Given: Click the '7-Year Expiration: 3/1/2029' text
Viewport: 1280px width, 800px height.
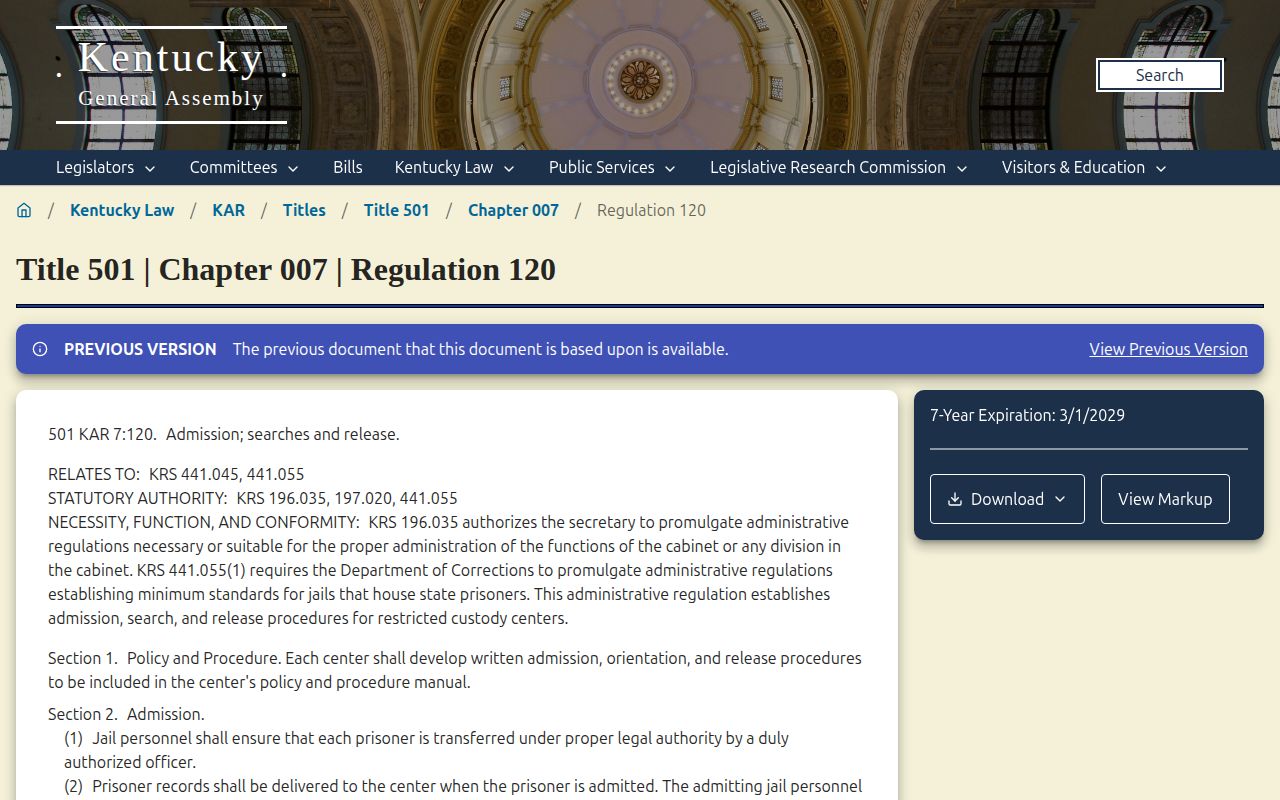Looking at the screenshot, I should coord(1028,415).
